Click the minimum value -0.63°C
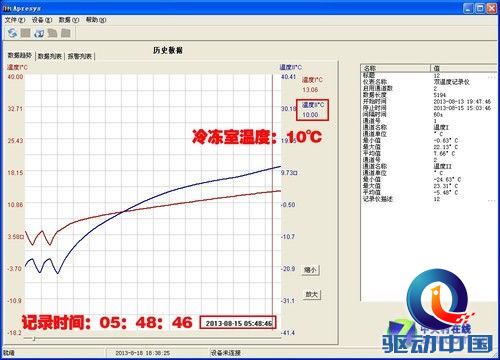The height and width of the screenshot is (360, 500). (x=446, y=140)
